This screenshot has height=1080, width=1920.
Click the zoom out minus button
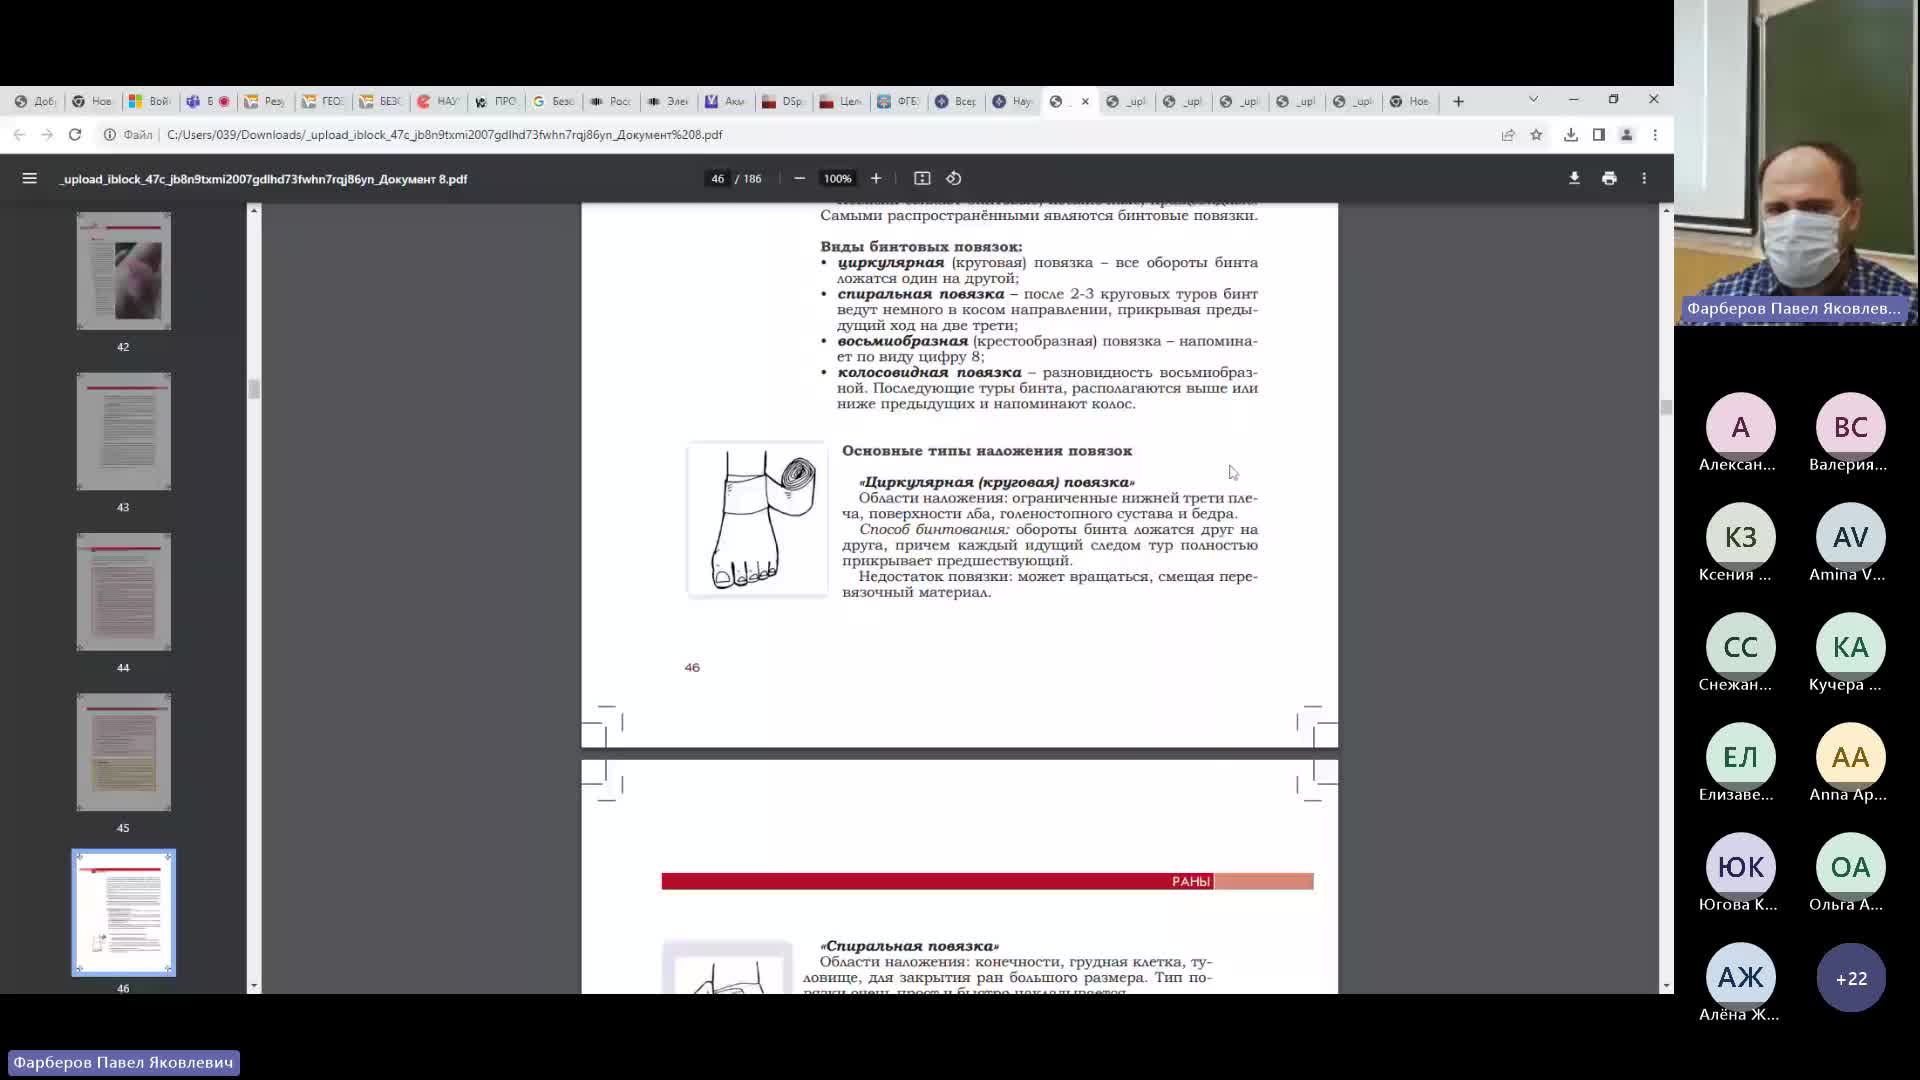[x=799, y=178]
